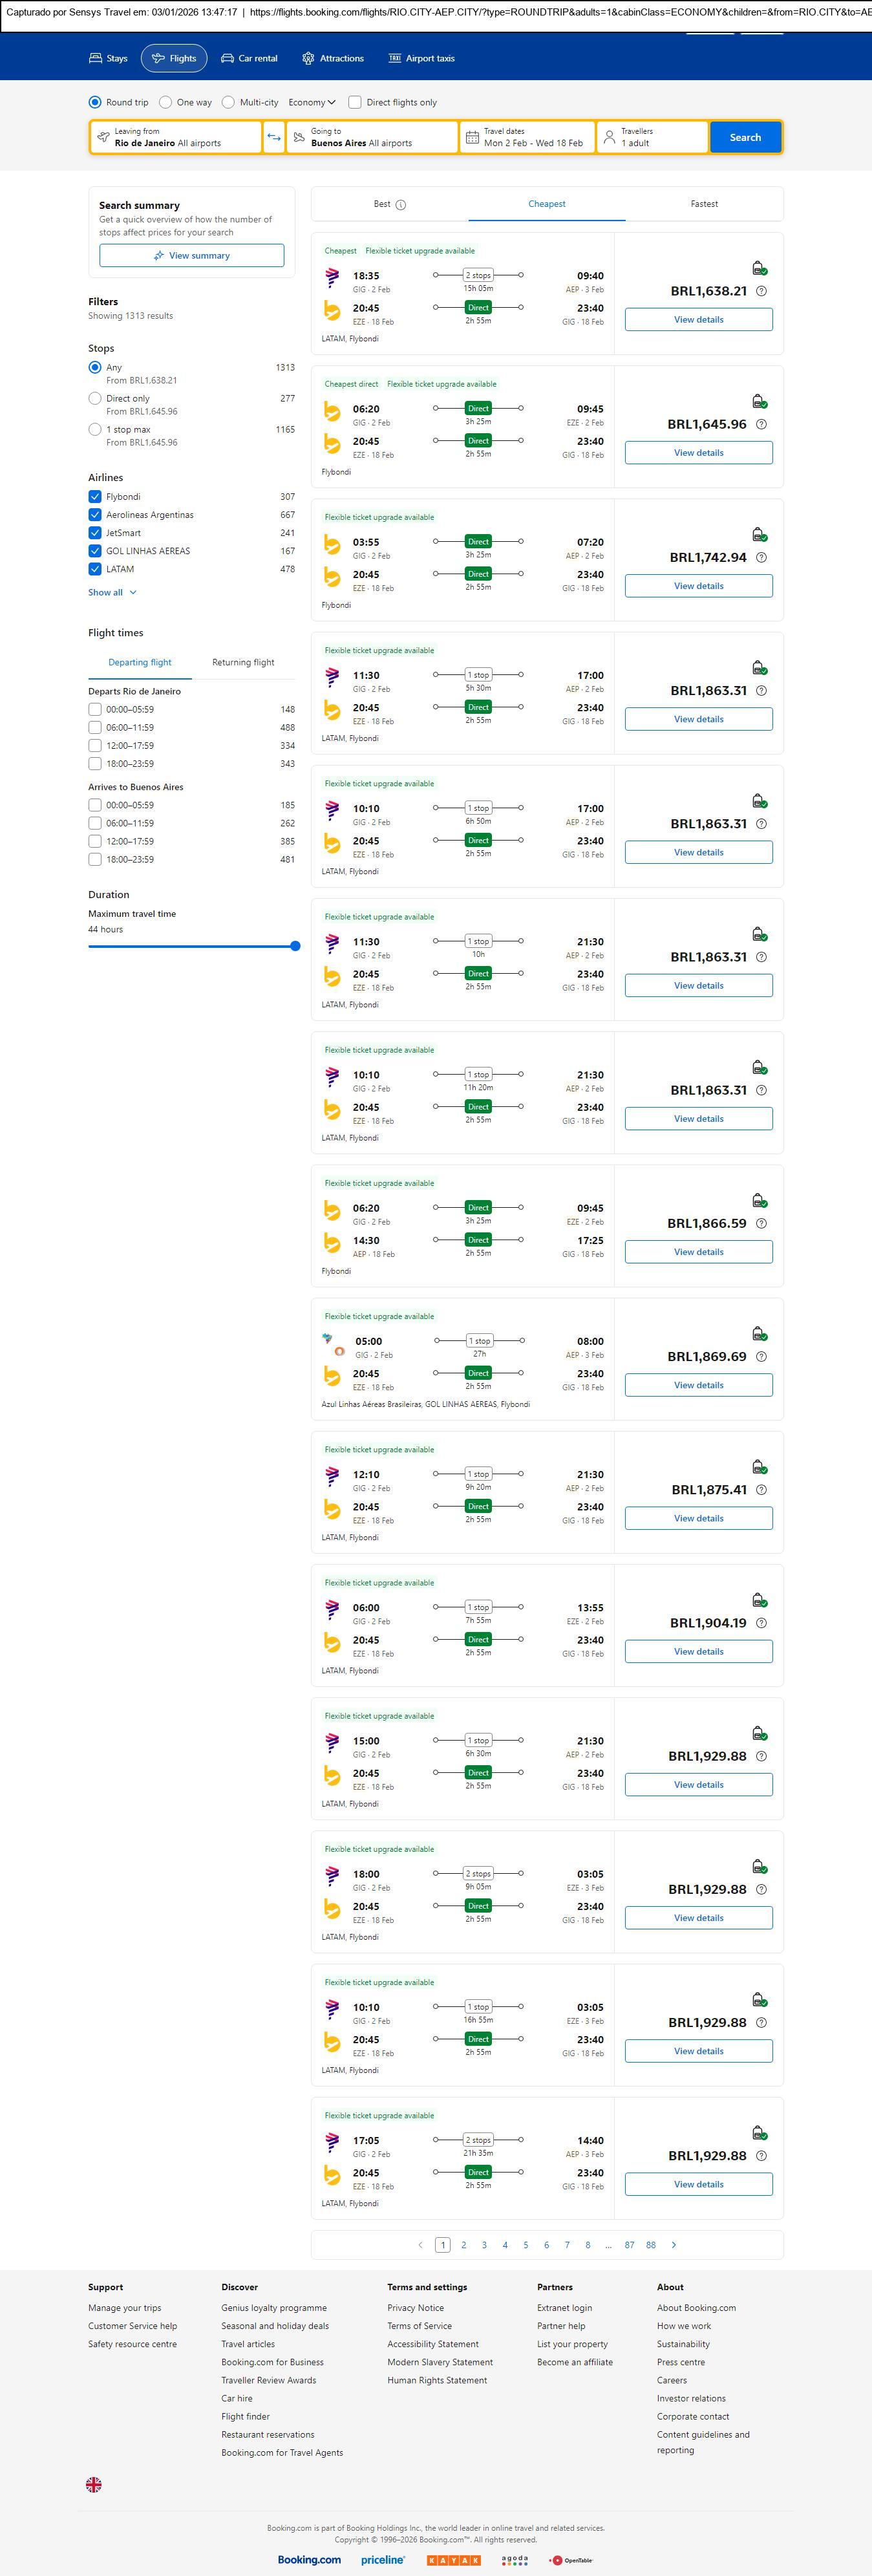Image resolution: width=872 pixels, height=2576 pixels.
Task: Select the Direct only stops filter
Action: click(95, 398)
